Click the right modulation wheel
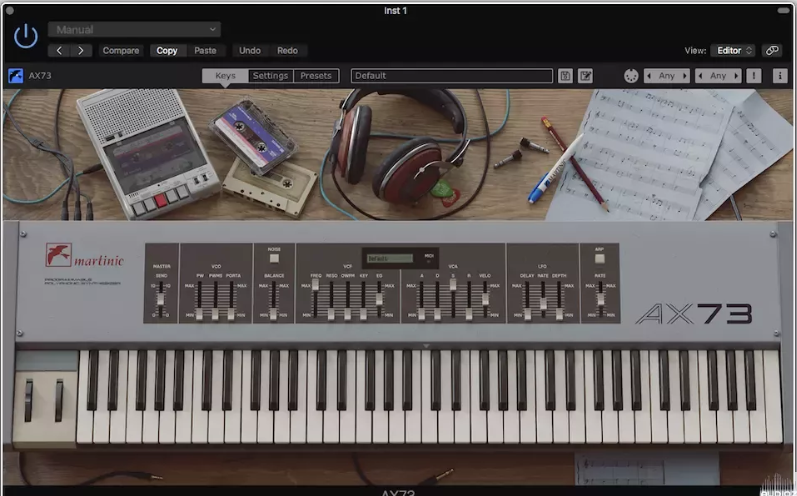 click(x=59, y=400)
